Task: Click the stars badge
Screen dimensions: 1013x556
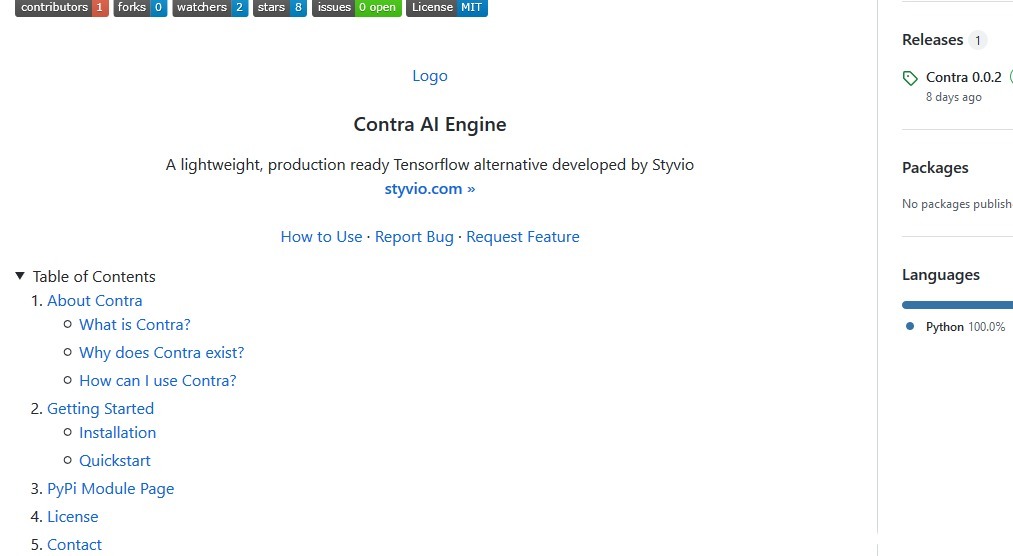Action: (280, 8)
